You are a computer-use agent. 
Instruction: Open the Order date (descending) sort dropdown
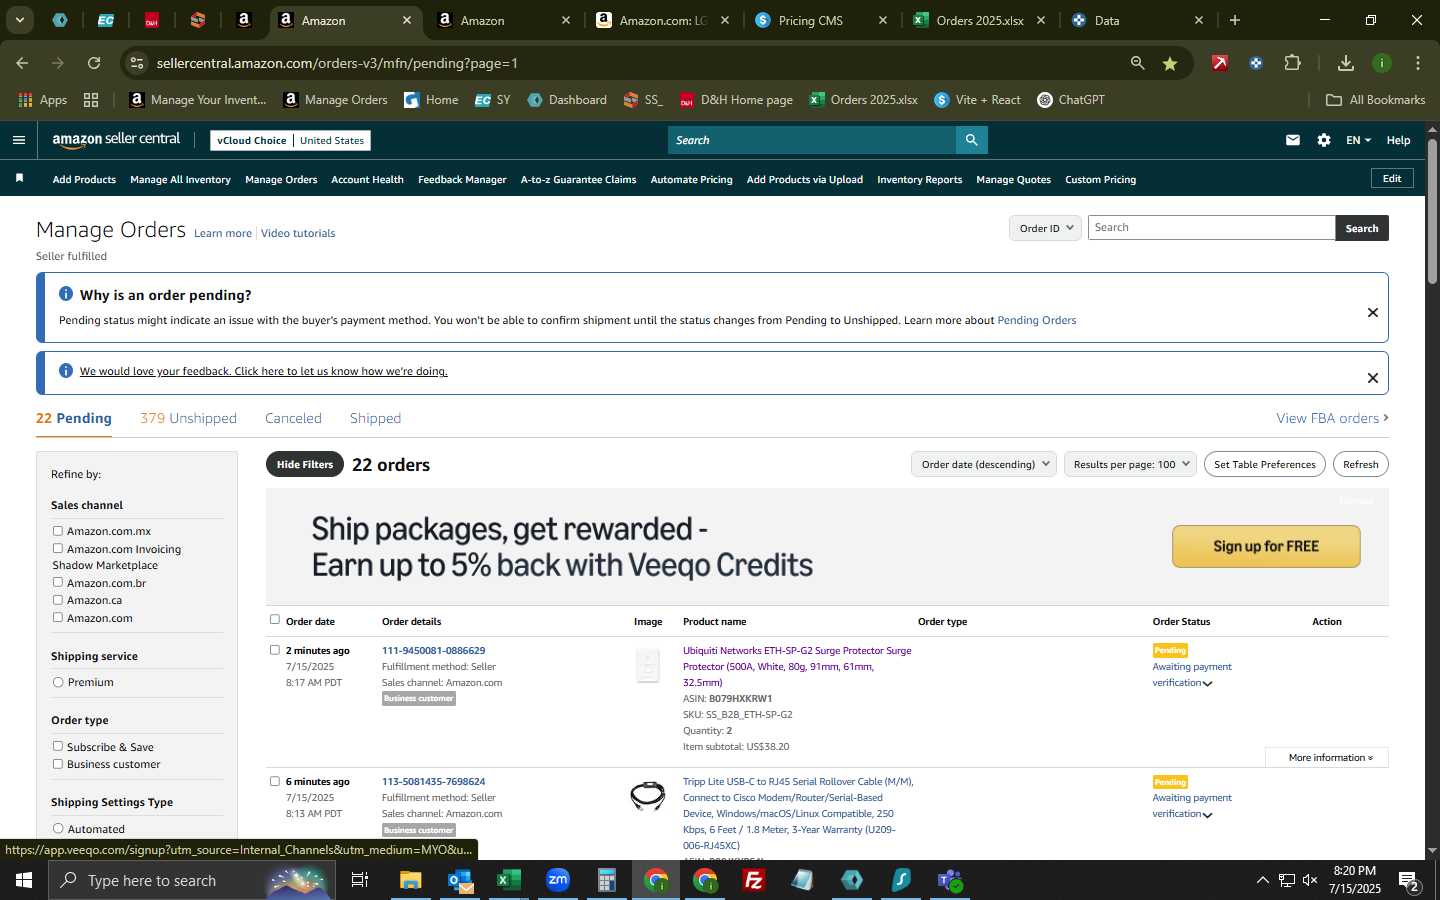pyautogui.click(x=984, y=464)
